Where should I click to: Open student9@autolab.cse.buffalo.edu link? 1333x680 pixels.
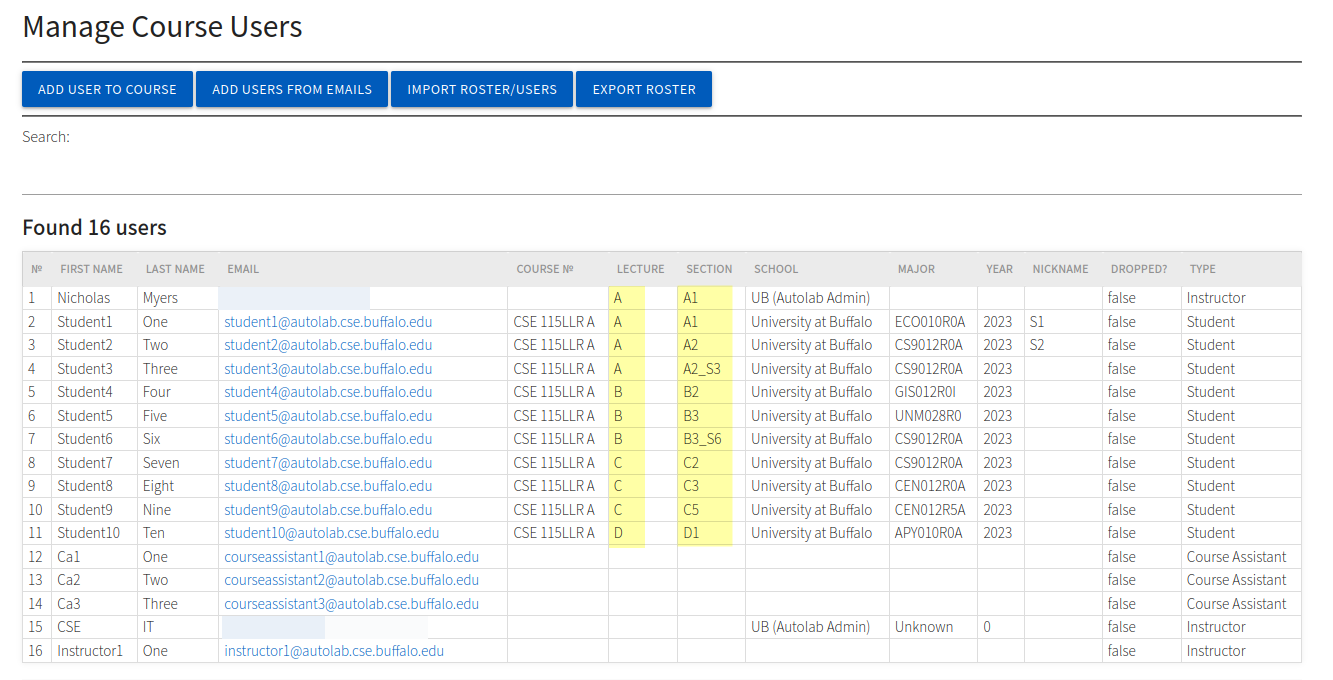tap(328, 510)
